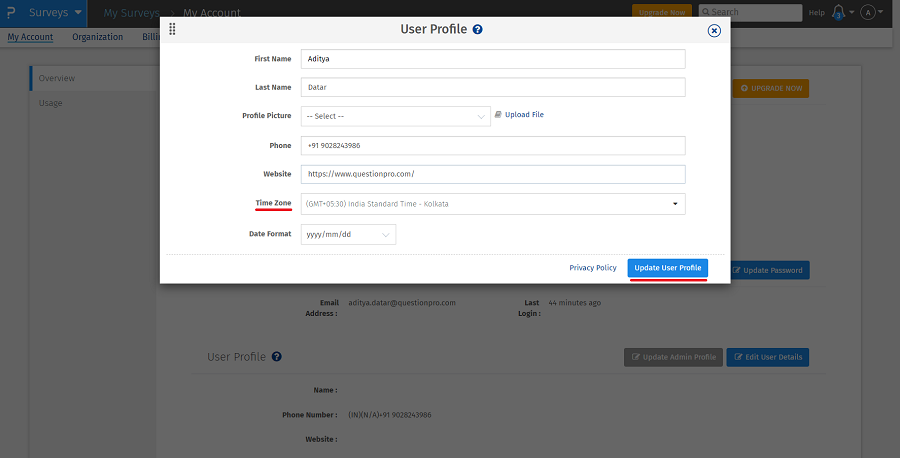Click the Website input field

492,174
